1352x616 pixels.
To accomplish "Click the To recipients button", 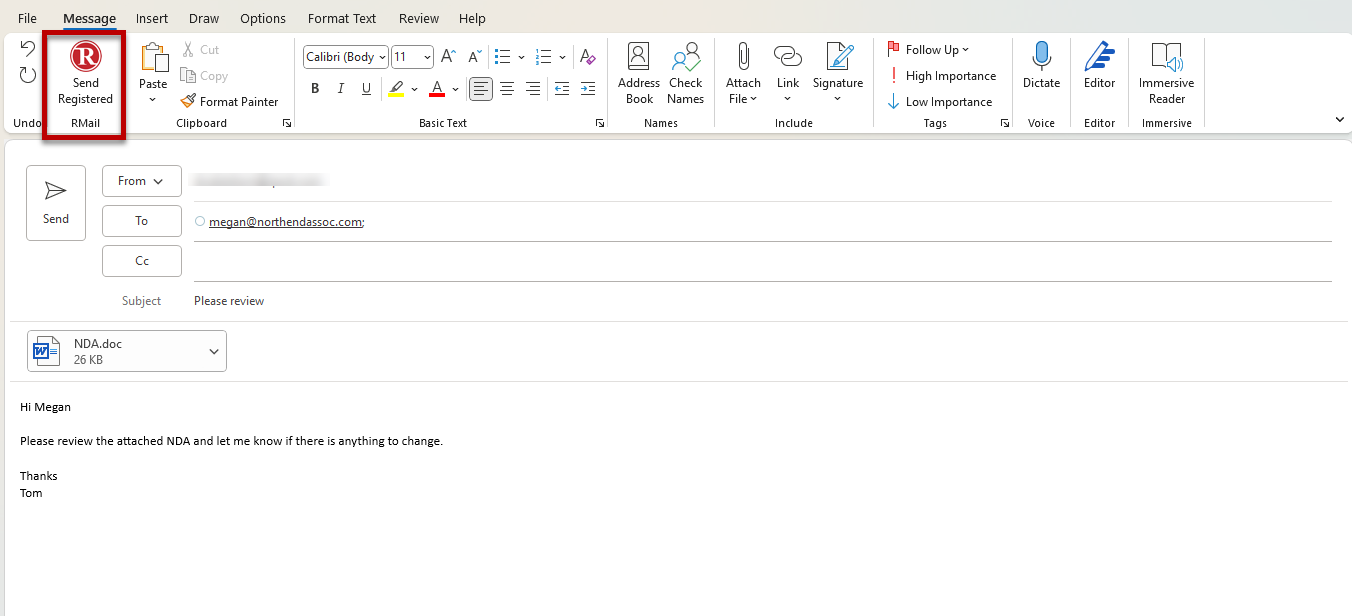I will (141, 221).
